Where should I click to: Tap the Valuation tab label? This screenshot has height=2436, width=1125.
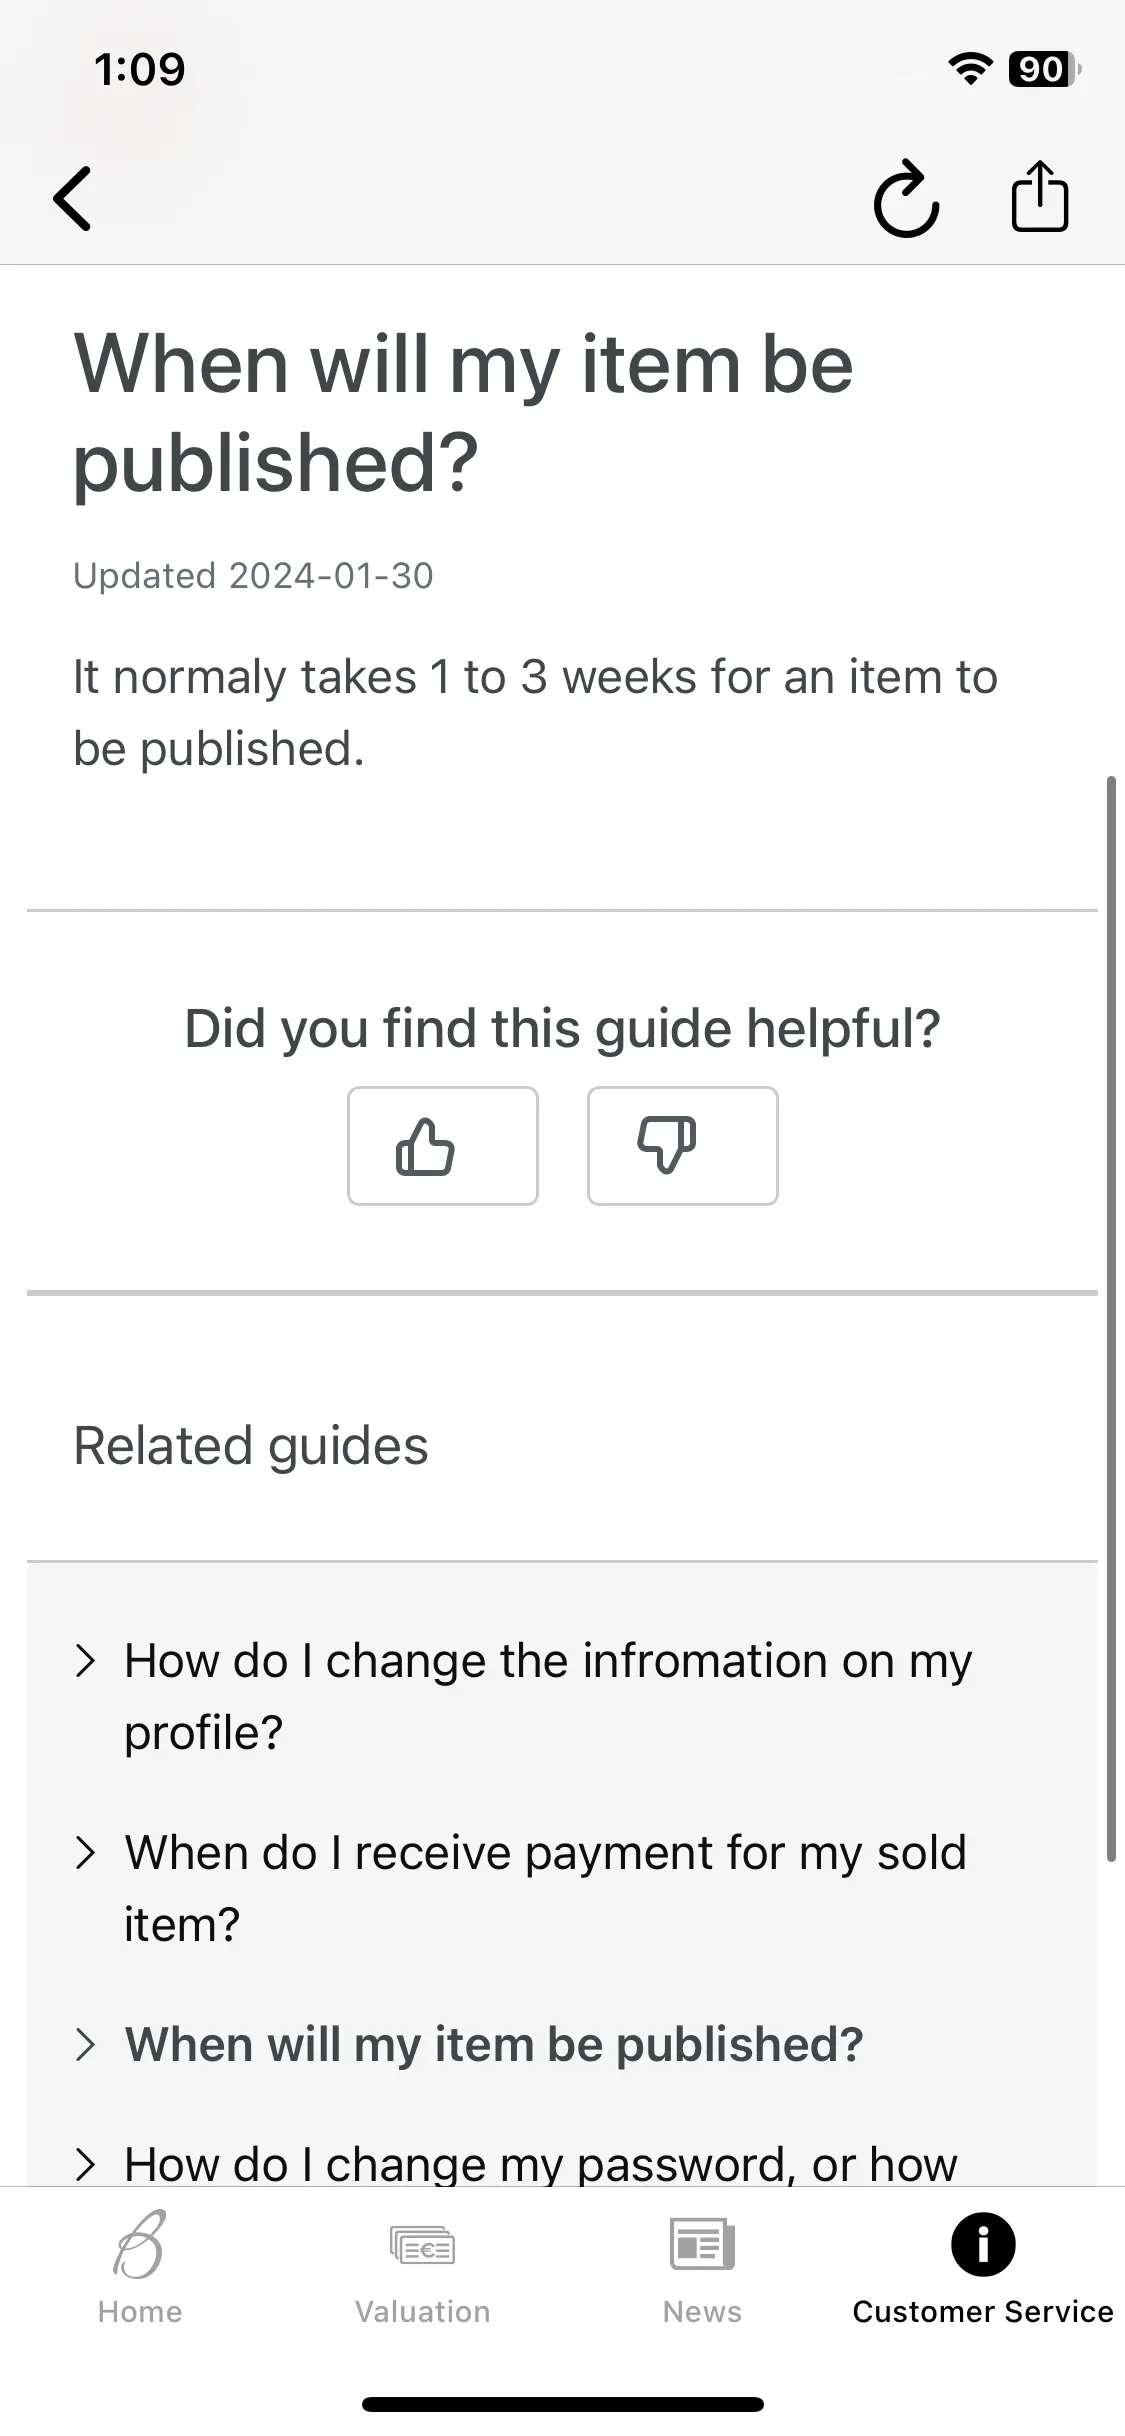click(422, 2312)
